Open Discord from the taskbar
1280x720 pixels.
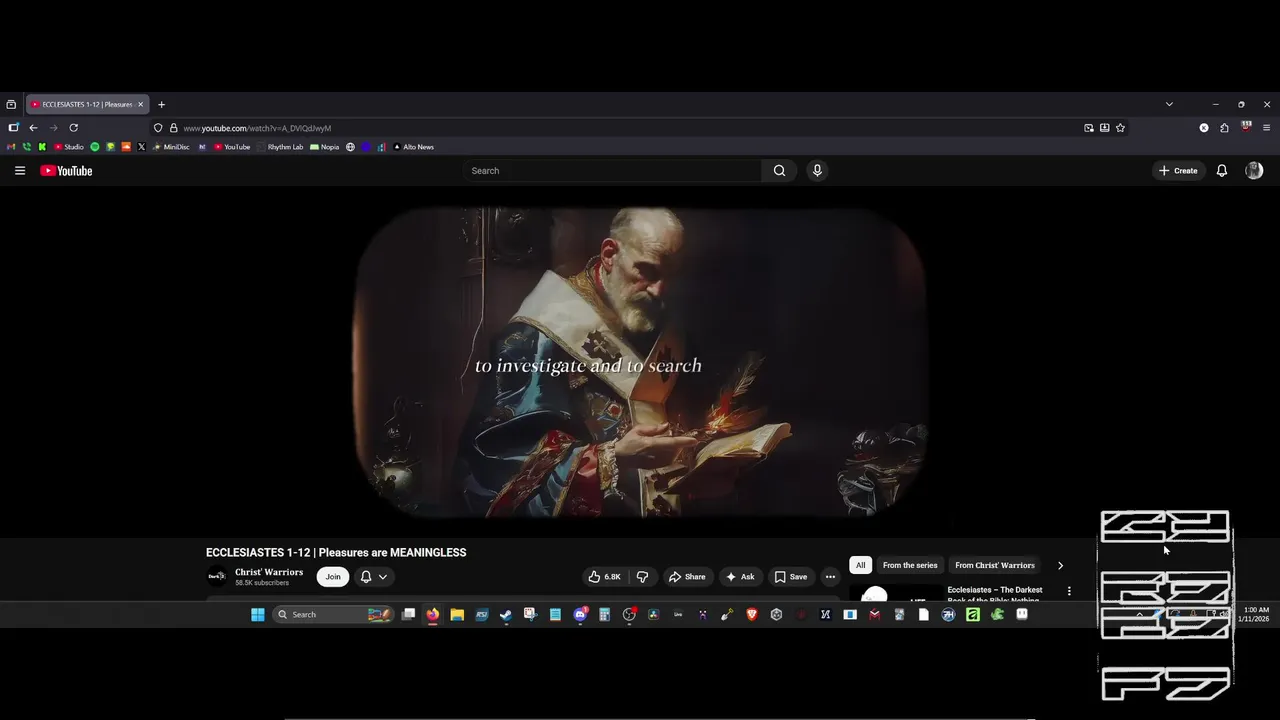(580, 615)
